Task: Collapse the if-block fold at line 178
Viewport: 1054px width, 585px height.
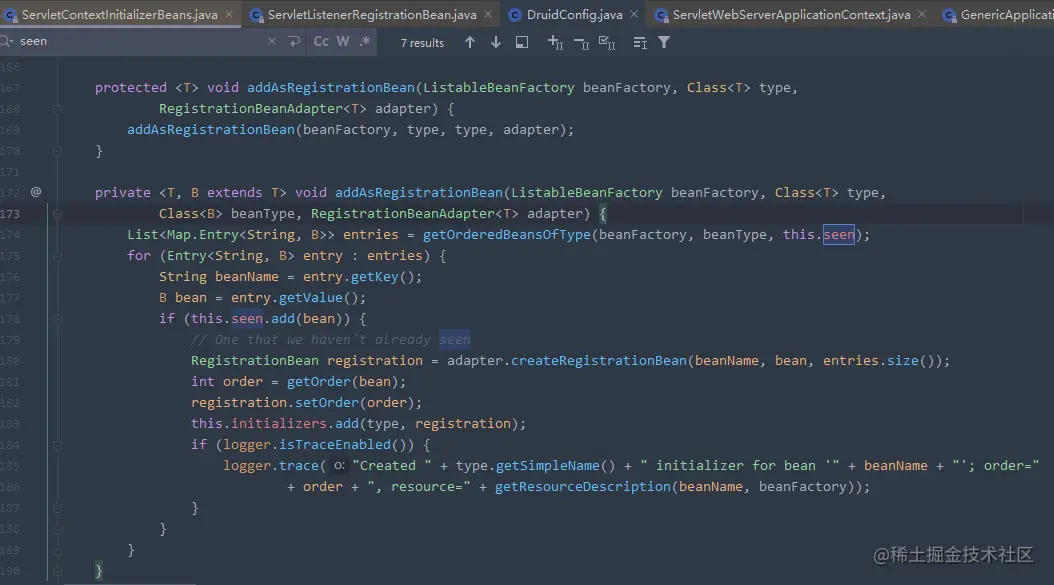Action: (x=57, y=319)
